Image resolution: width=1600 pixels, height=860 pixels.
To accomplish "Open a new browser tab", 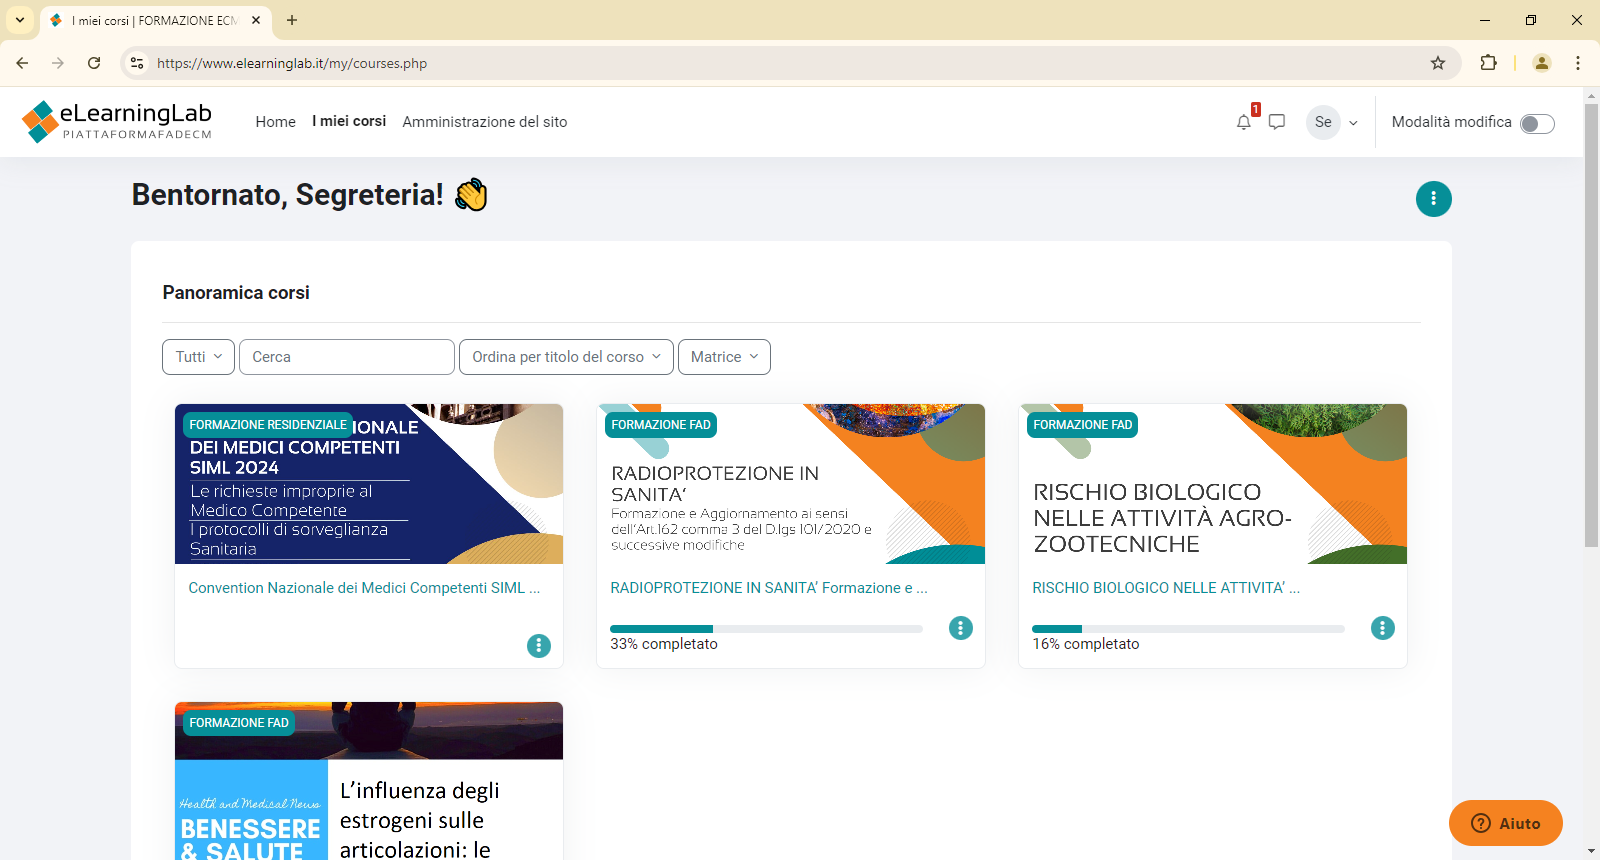I will 292,20.
